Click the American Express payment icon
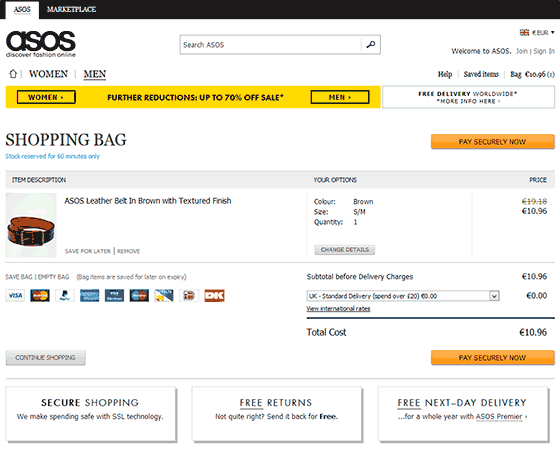This screenshot has height=450, width=560. click(89, 296)
